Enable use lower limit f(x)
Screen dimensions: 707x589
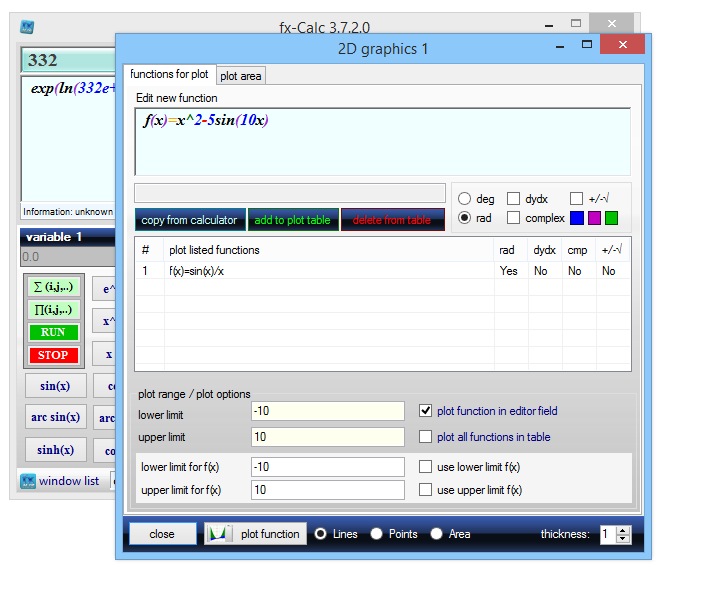coord(425,466)
